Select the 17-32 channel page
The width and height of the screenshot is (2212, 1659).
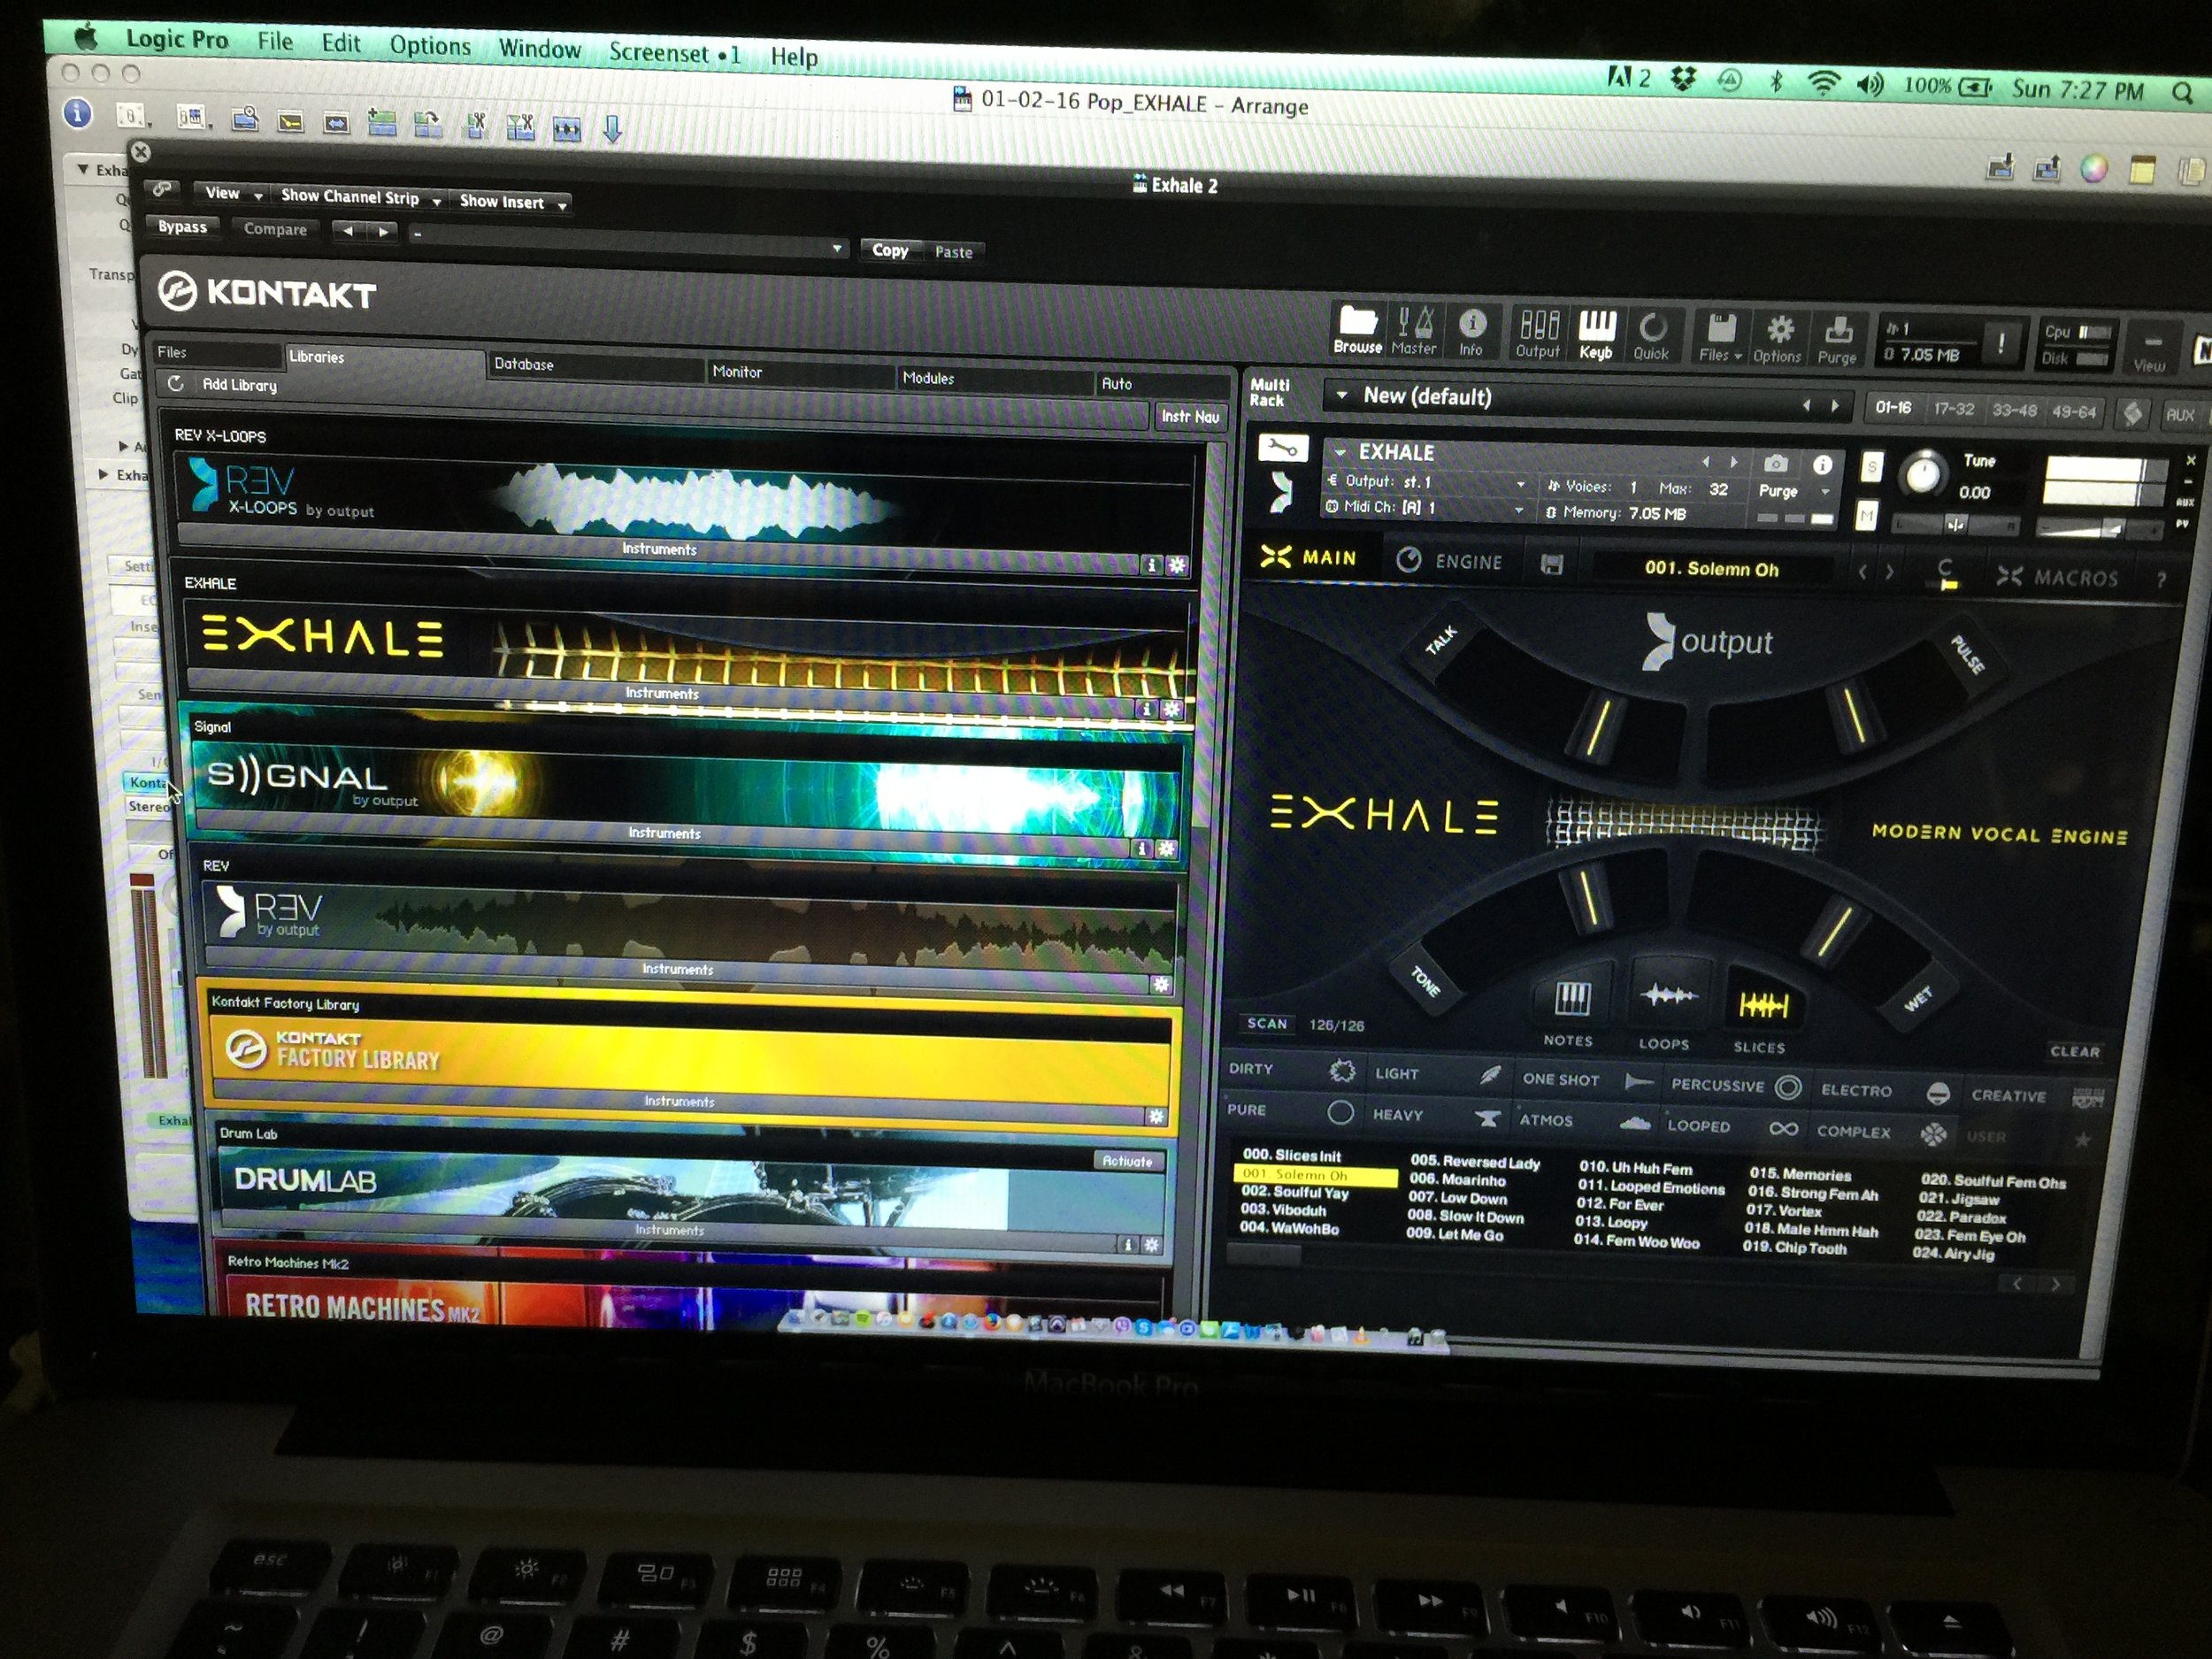[1953, 409]
